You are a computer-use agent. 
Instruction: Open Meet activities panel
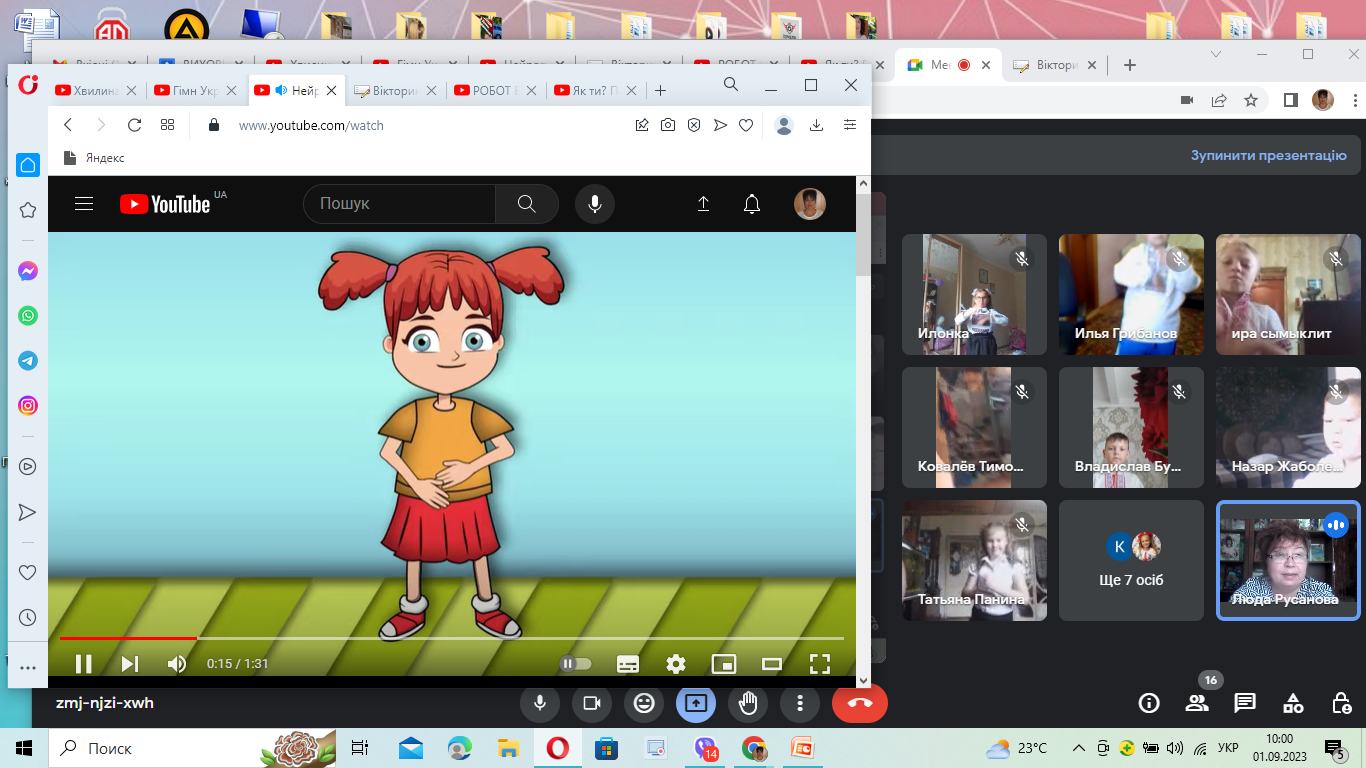(1293, 703)
